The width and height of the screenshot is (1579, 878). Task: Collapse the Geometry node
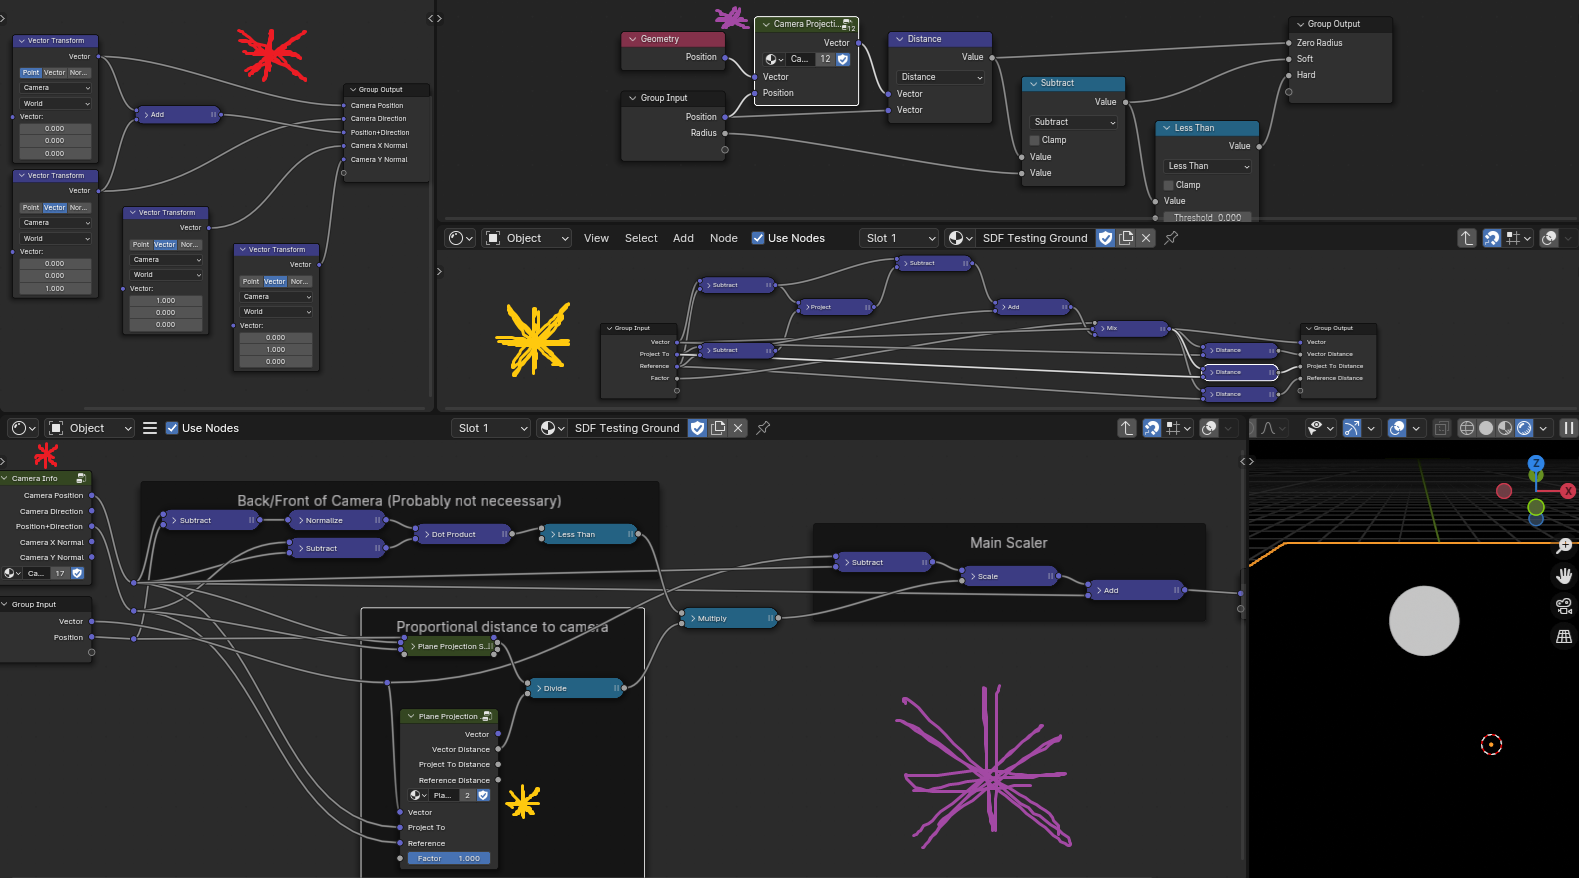pos(632,39)
